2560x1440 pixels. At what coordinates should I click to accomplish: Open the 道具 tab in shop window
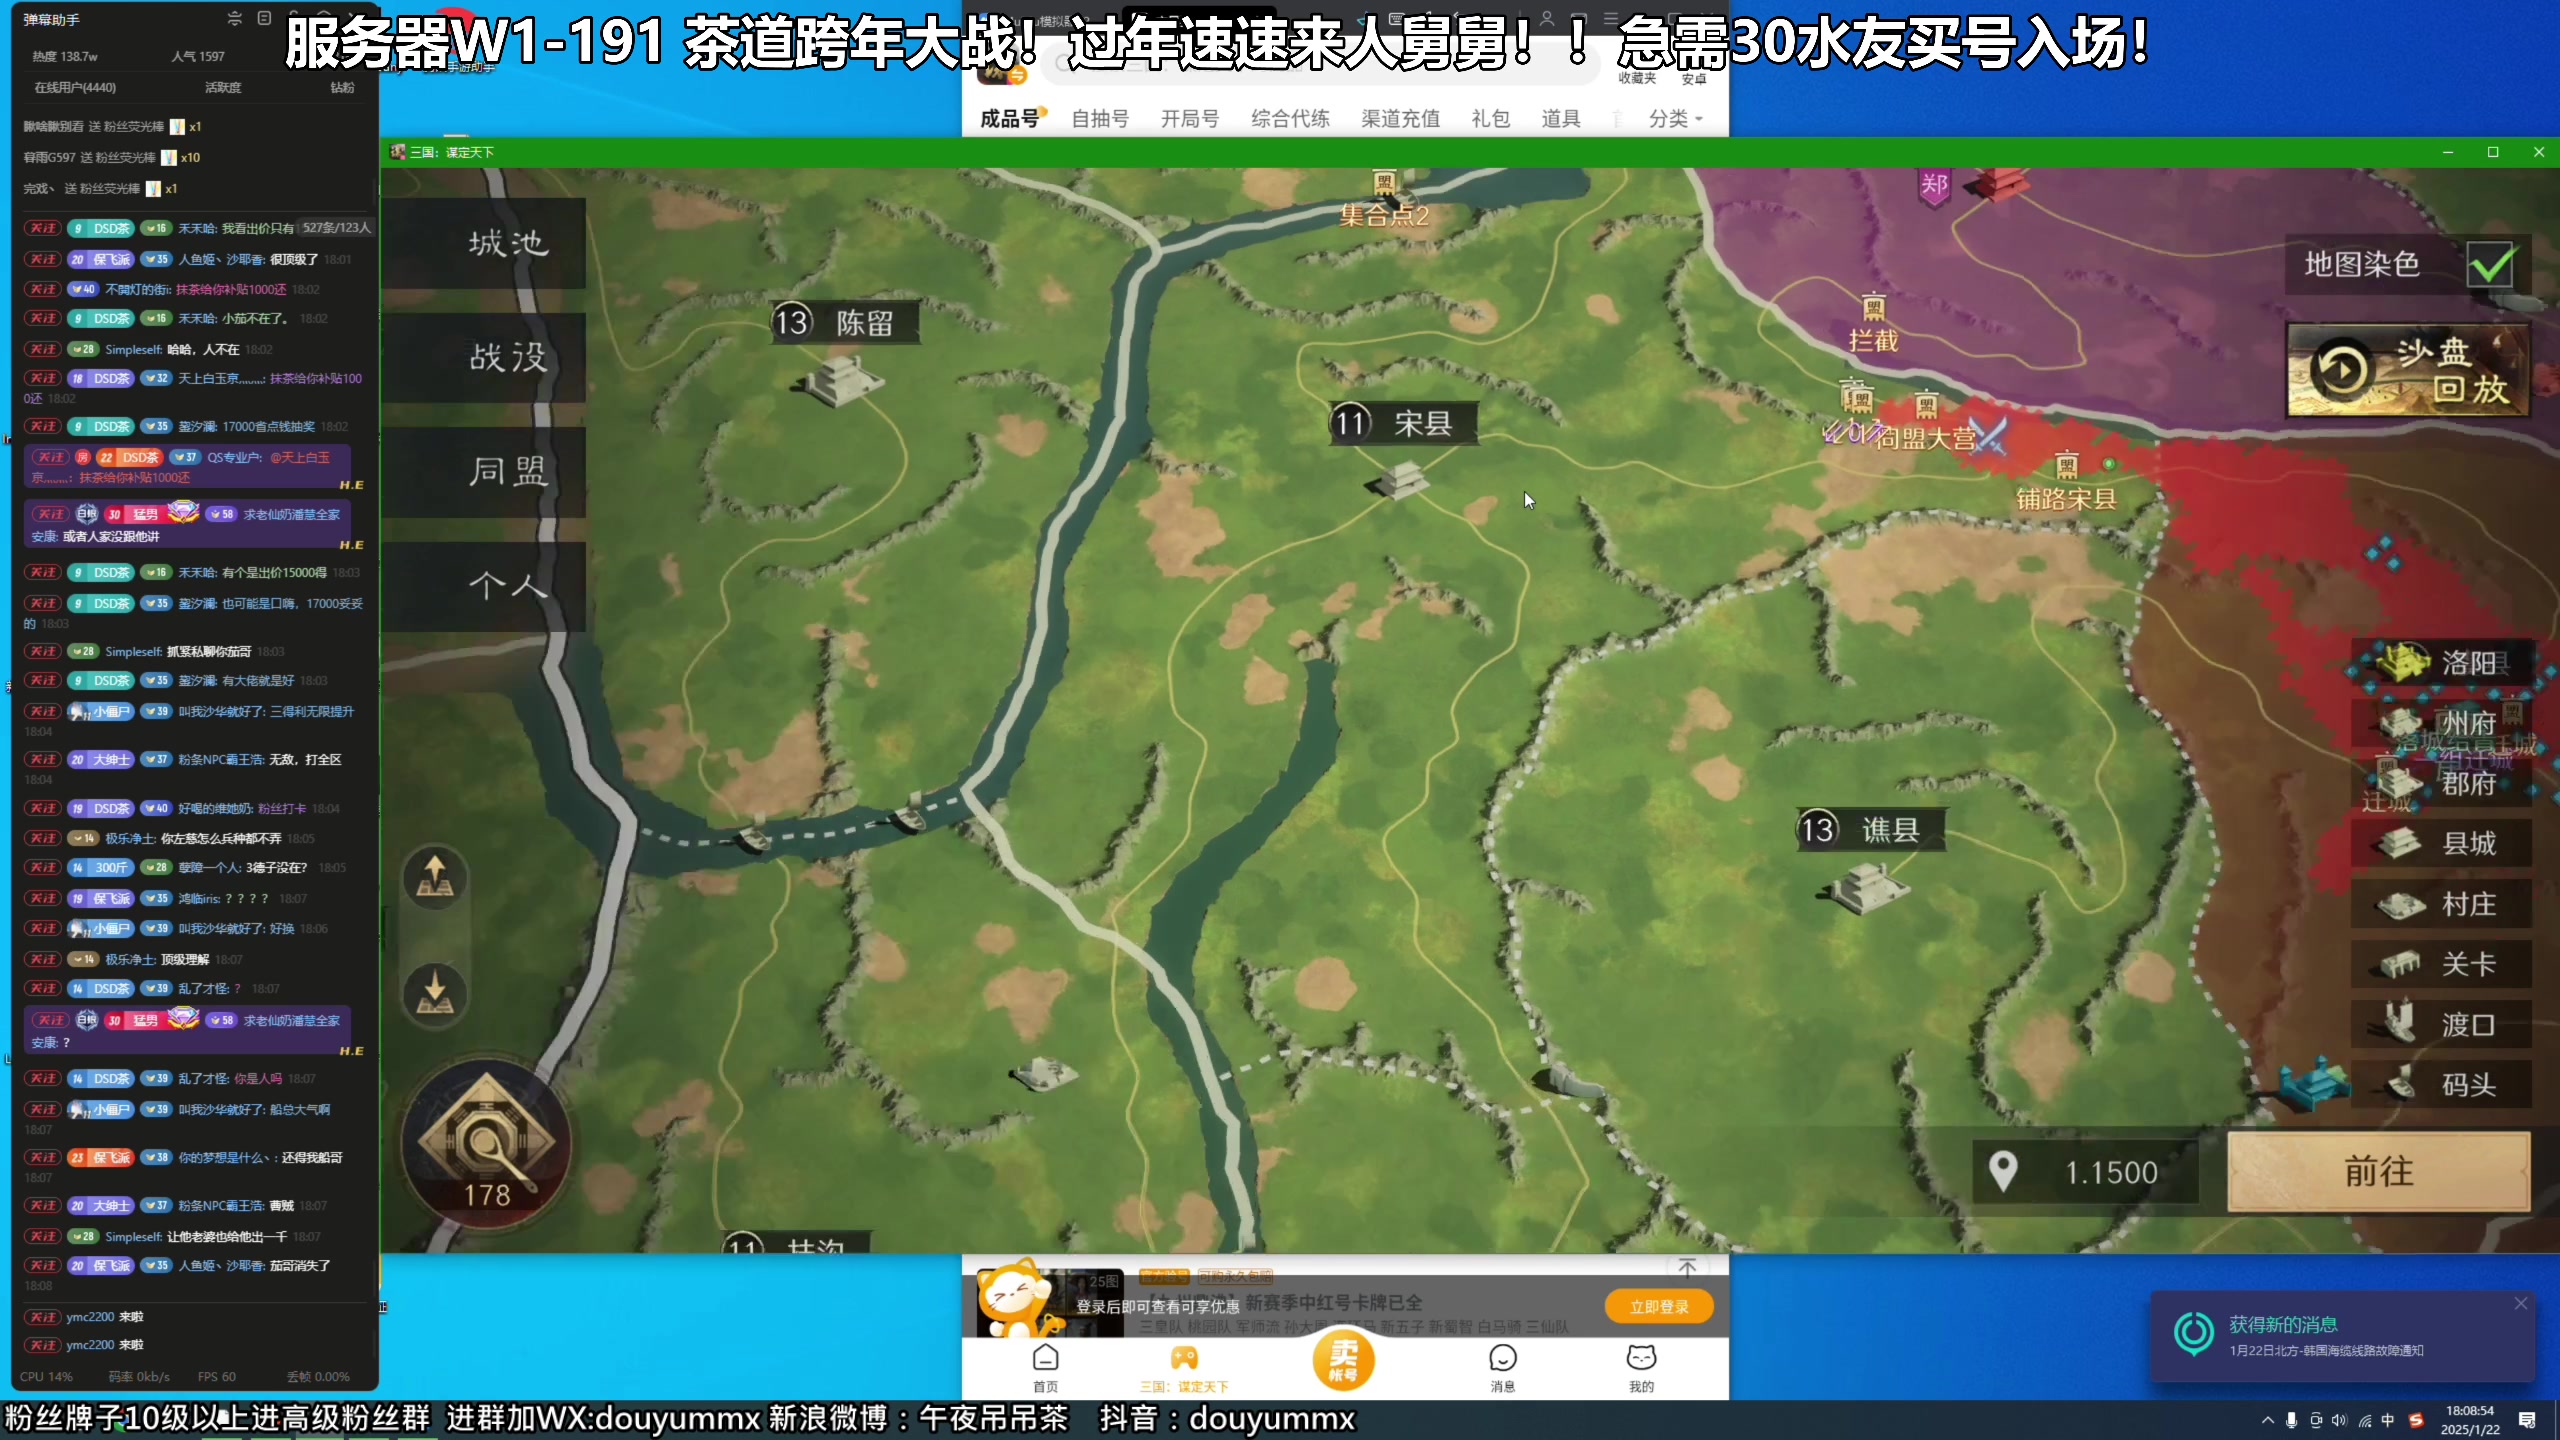tap(1560, 119)
